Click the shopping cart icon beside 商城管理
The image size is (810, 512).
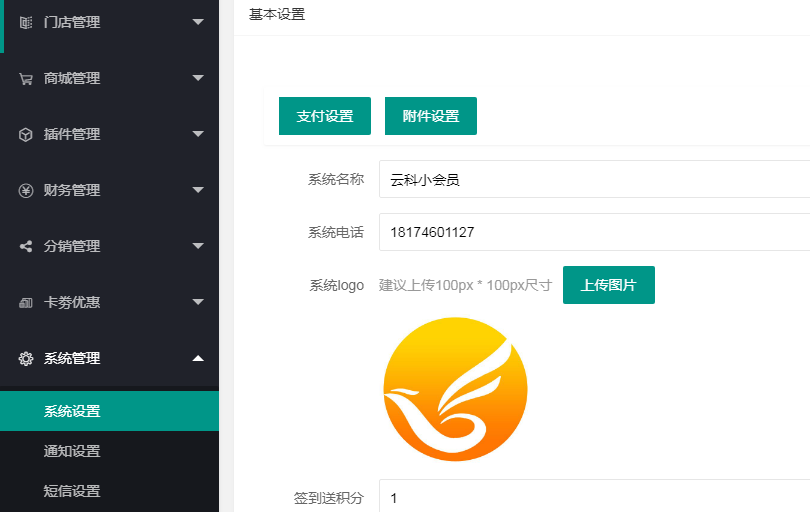point(26,79)
